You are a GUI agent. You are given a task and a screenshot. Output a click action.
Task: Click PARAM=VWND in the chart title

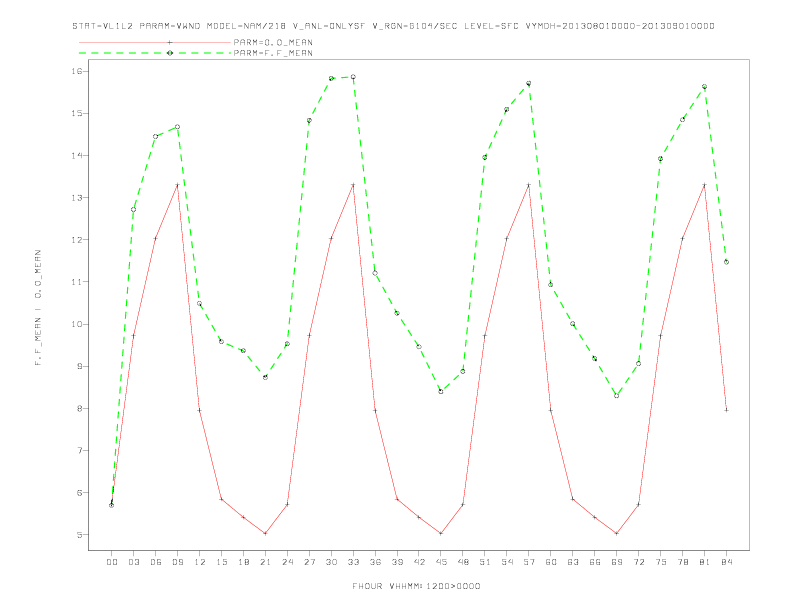(170, 26)
